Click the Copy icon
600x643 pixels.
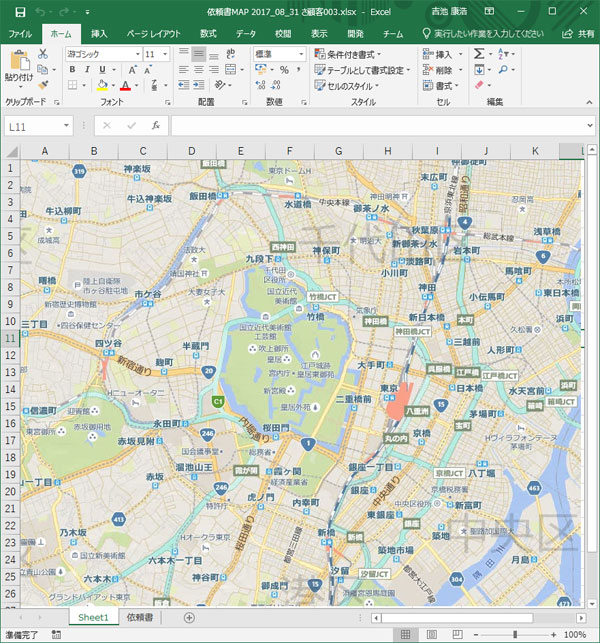coord(42,69)
